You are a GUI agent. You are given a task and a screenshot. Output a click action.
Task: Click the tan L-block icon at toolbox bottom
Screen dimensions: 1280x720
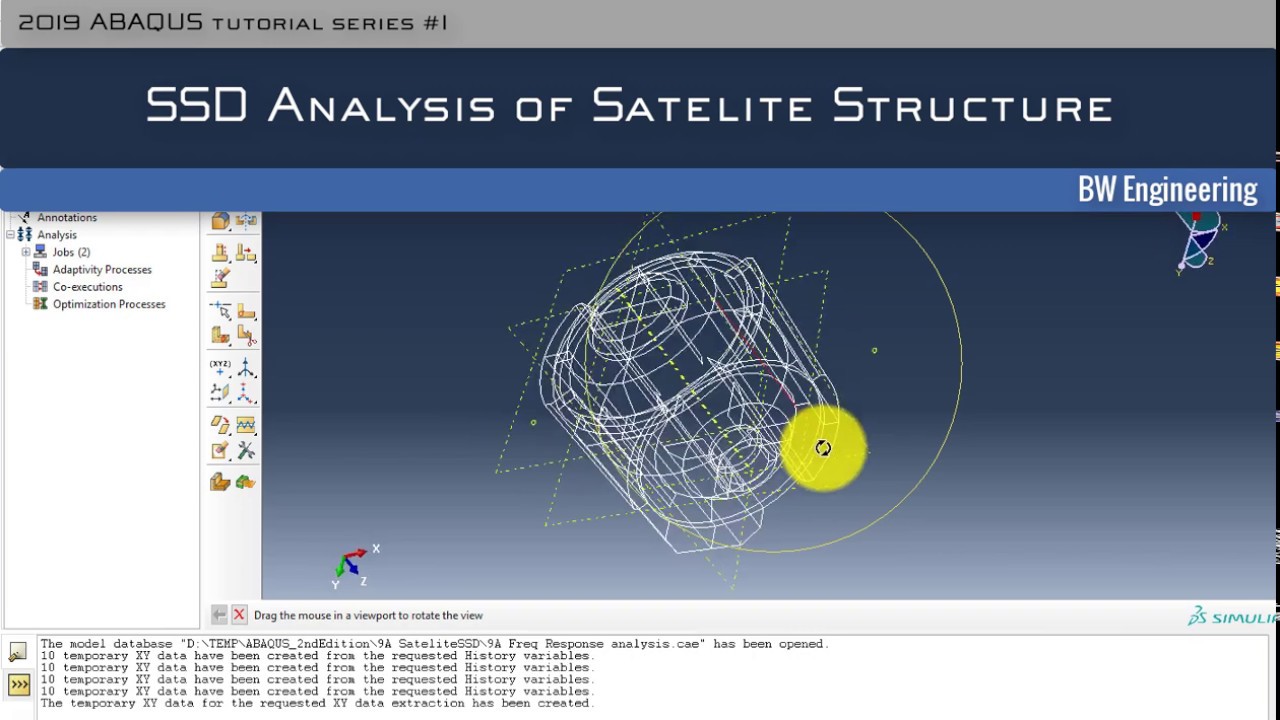[220, 483]
